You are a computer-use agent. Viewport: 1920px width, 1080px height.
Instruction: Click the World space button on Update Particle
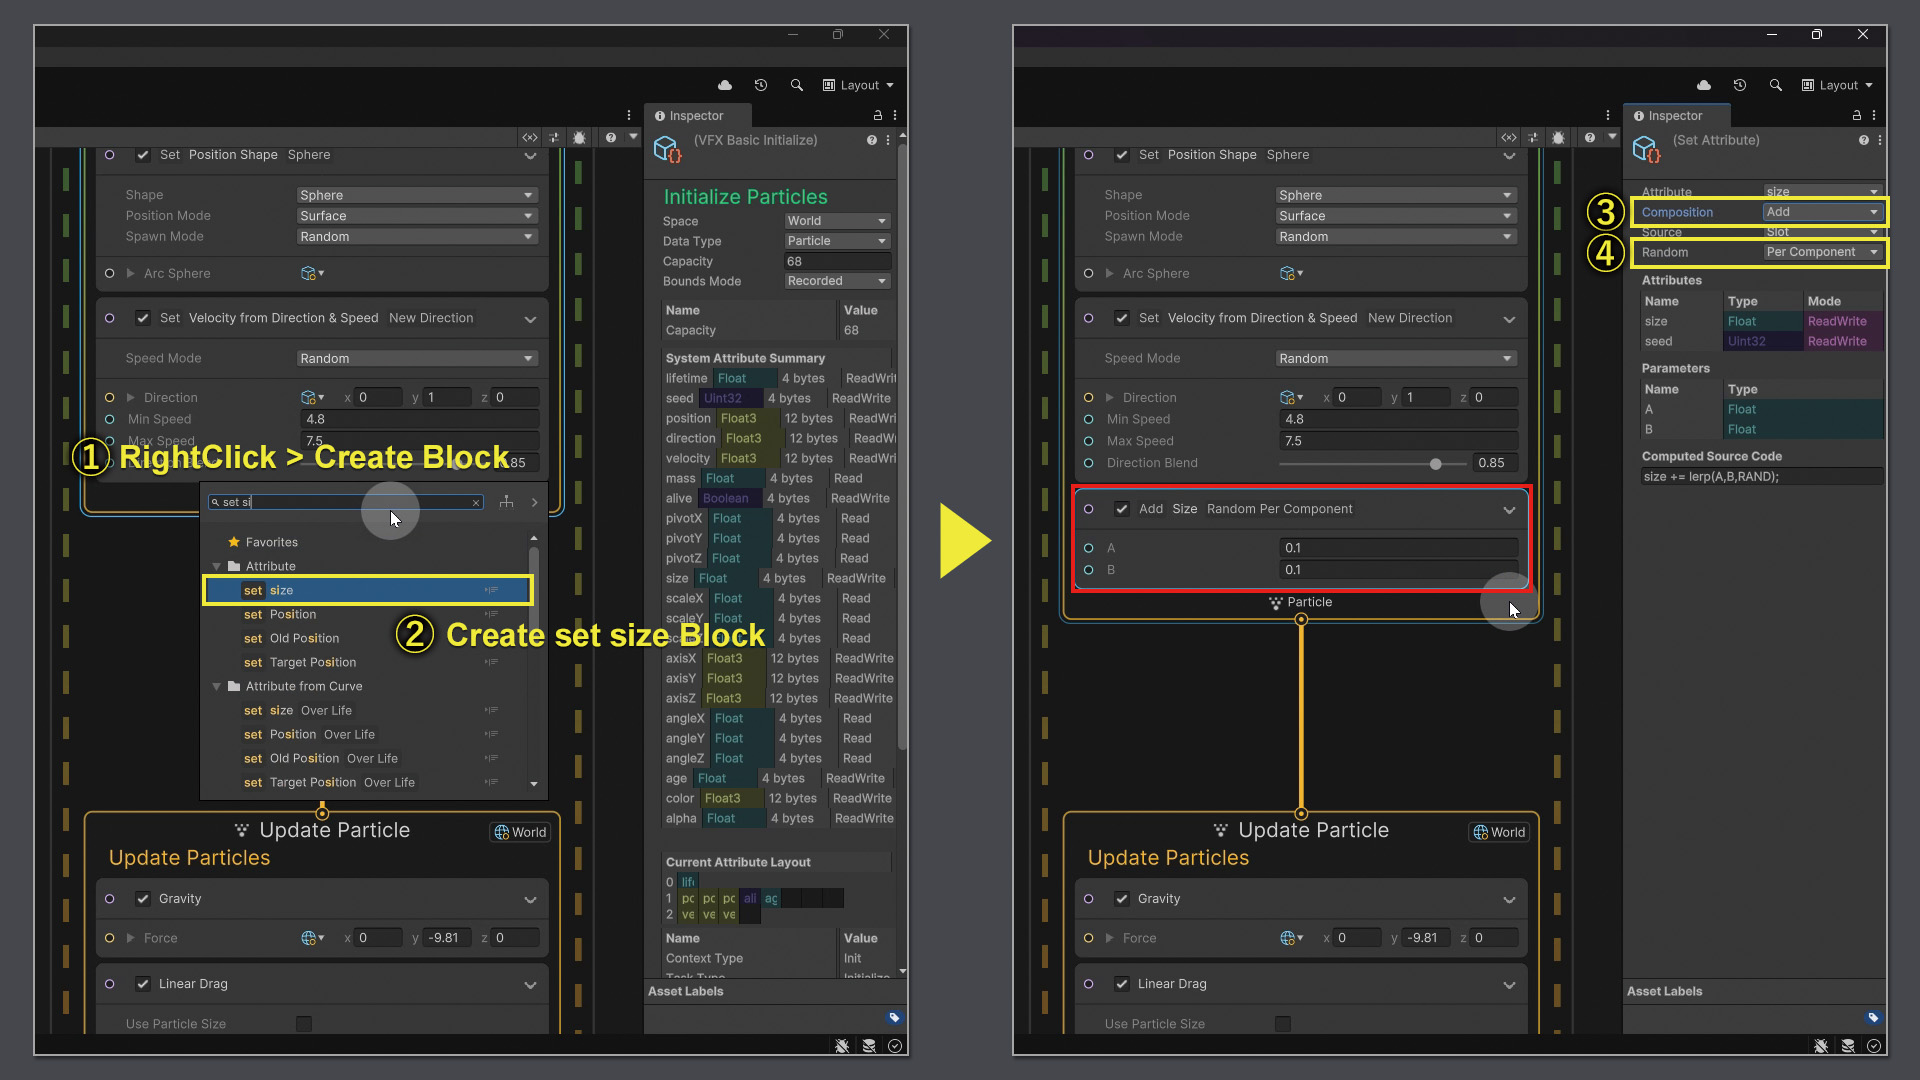pyautogui.click(x=520, y=832)
